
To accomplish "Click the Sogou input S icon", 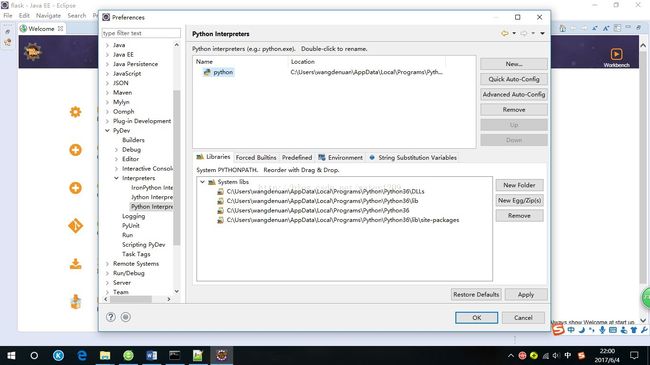I will [x=558, y=330].
